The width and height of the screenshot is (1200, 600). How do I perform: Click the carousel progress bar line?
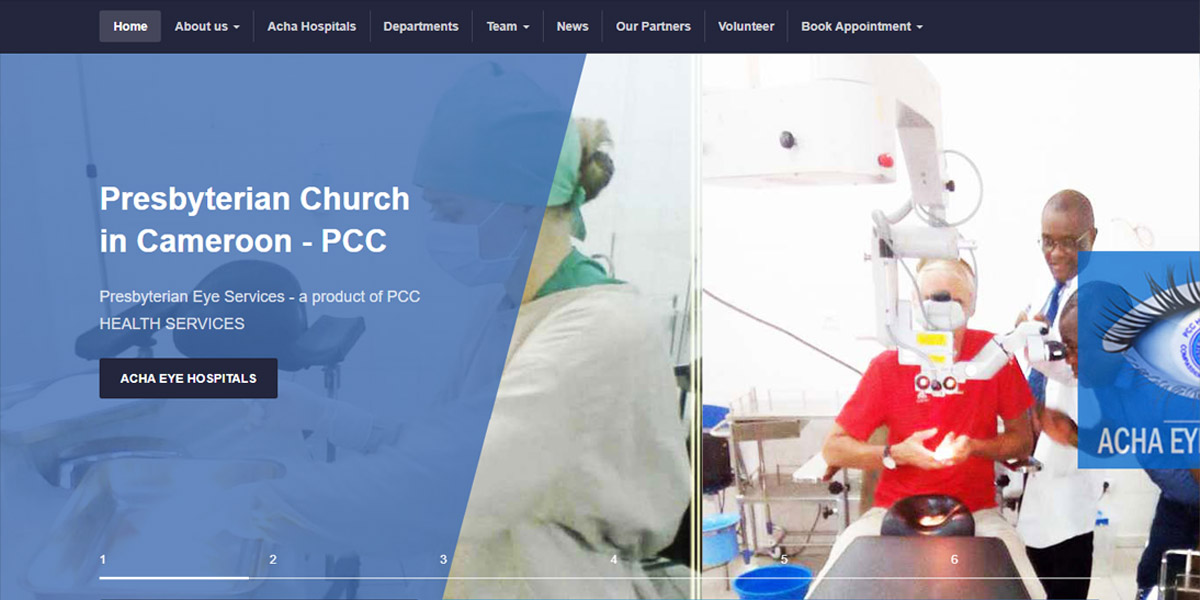599,577
